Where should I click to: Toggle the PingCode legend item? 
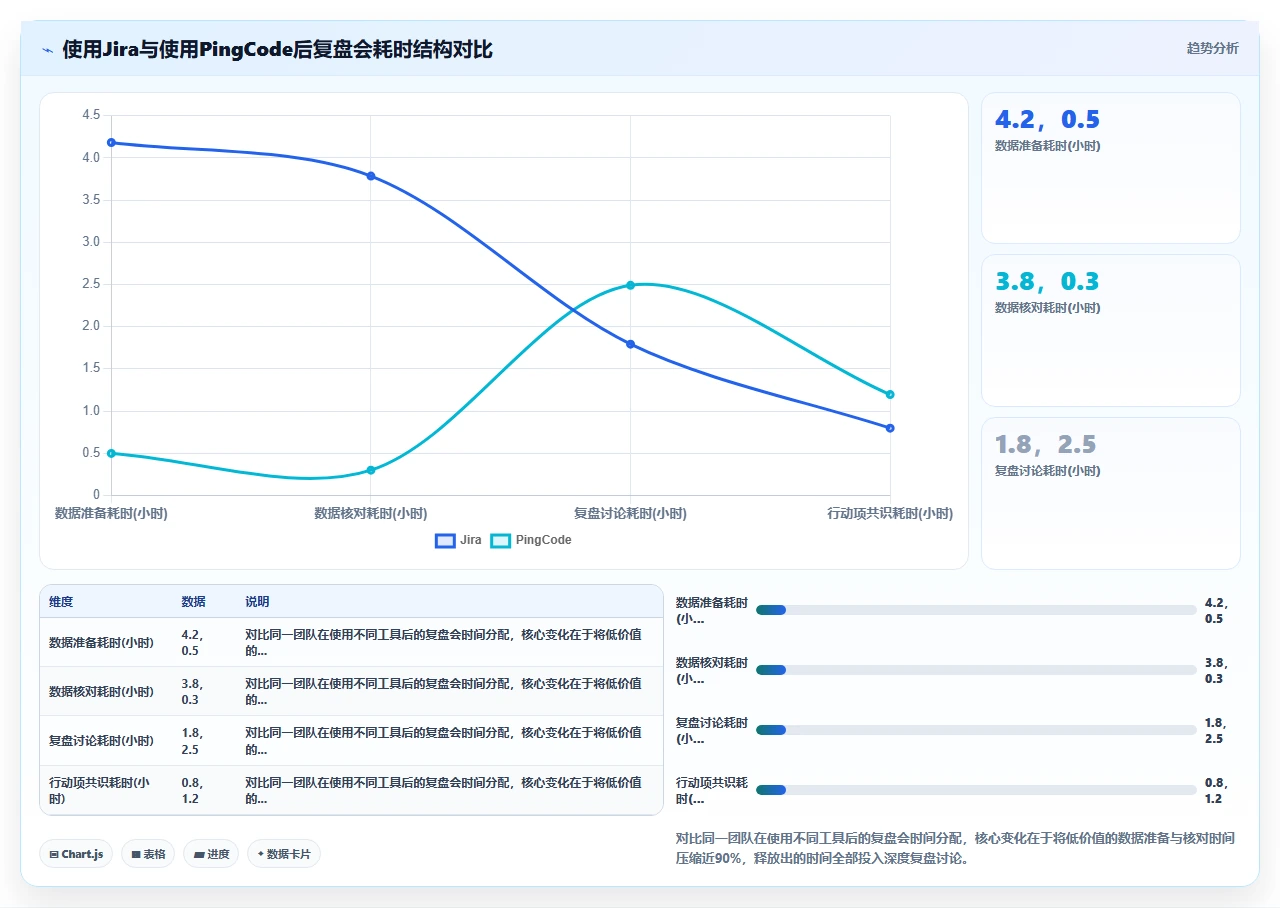[530, 540]
